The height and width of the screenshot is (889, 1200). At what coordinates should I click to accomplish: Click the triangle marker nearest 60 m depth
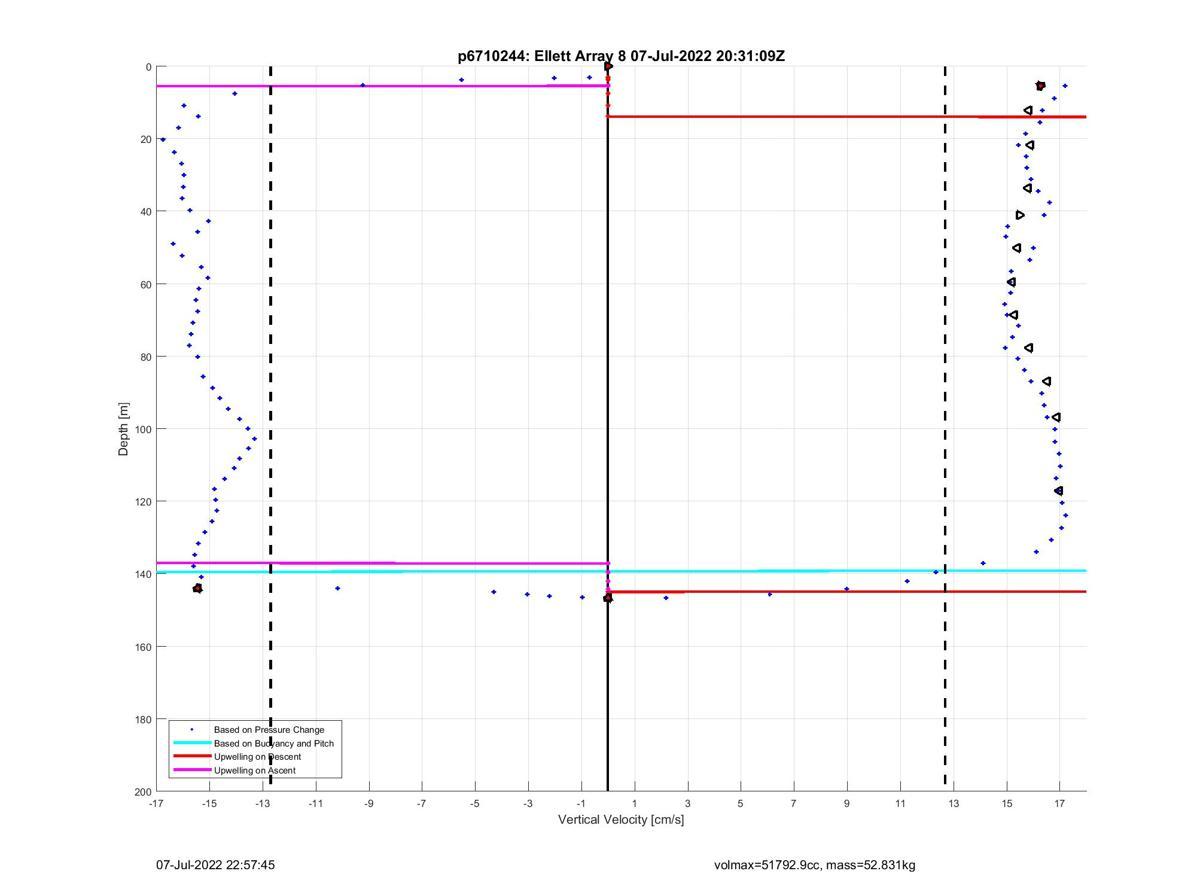(x=1011, y=282)
